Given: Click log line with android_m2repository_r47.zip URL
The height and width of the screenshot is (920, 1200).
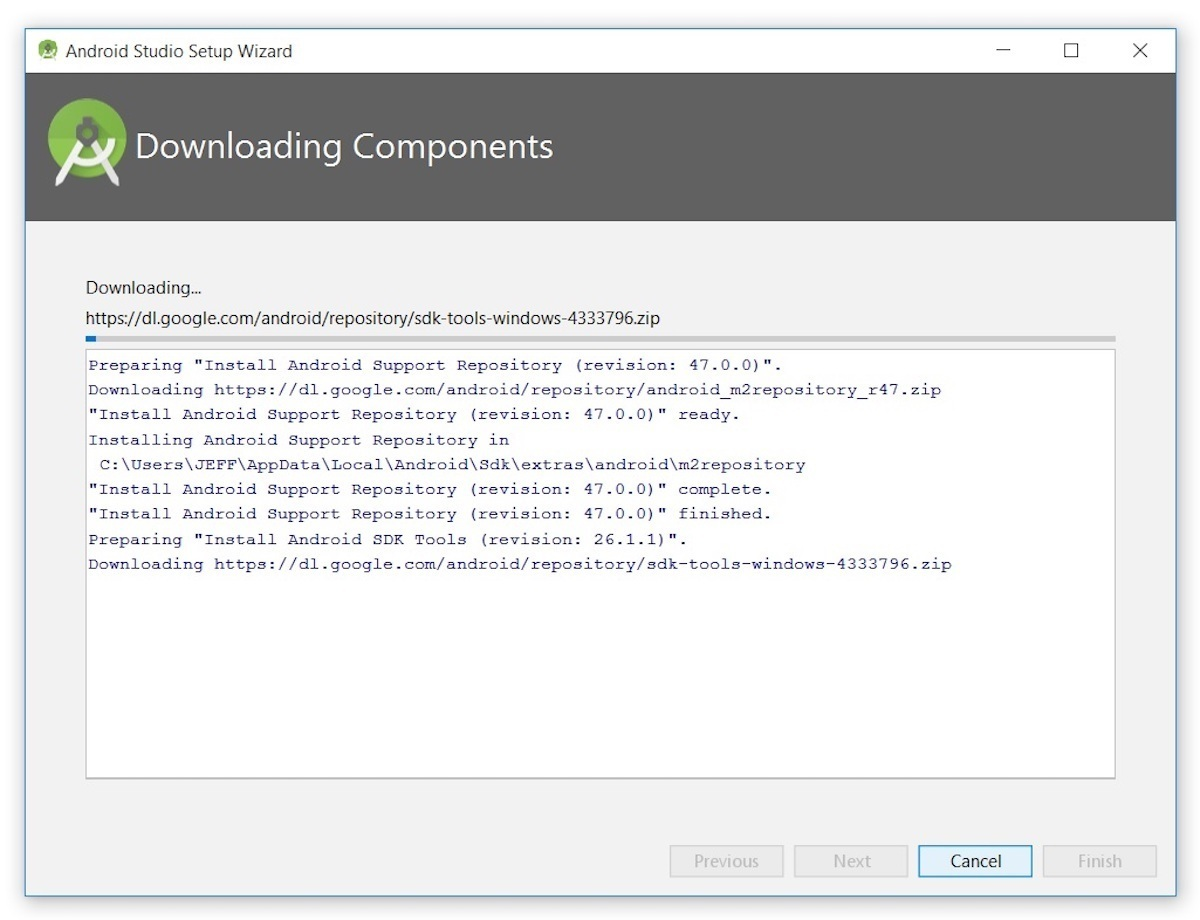Looking at the screenshot, I should 515,390.
